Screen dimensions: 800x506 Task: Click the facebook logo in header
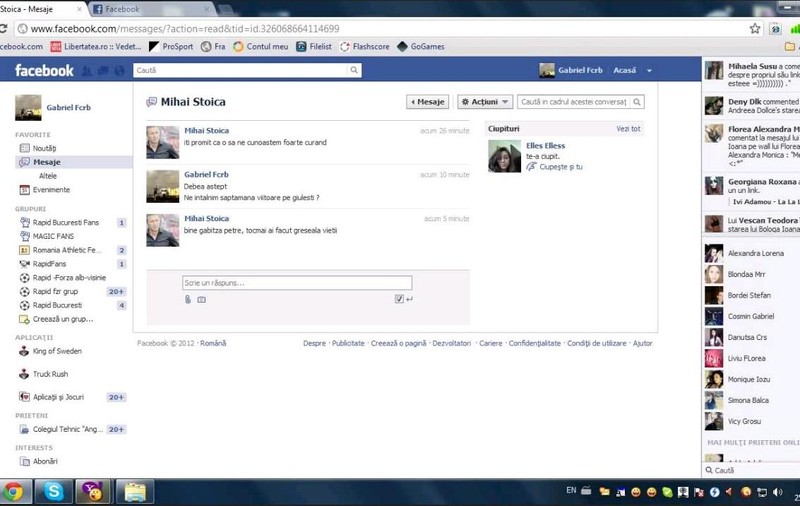coord(44,70)
